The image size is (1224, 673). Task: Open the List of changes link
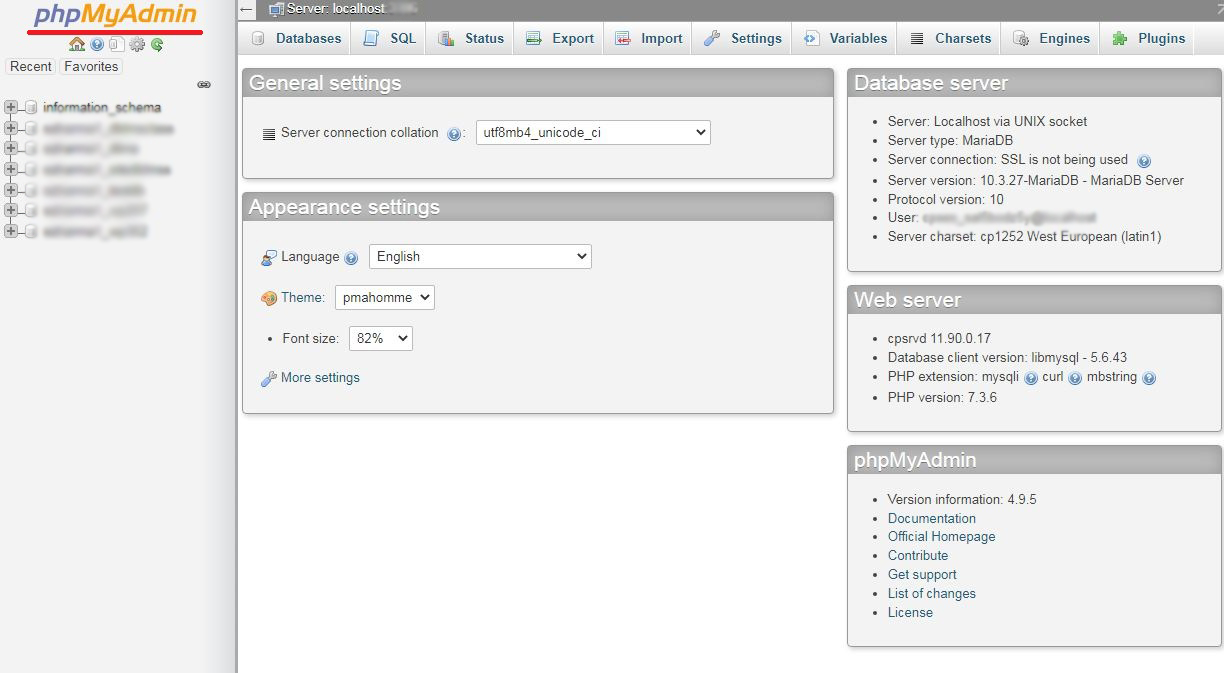click(x=932, y=594)
